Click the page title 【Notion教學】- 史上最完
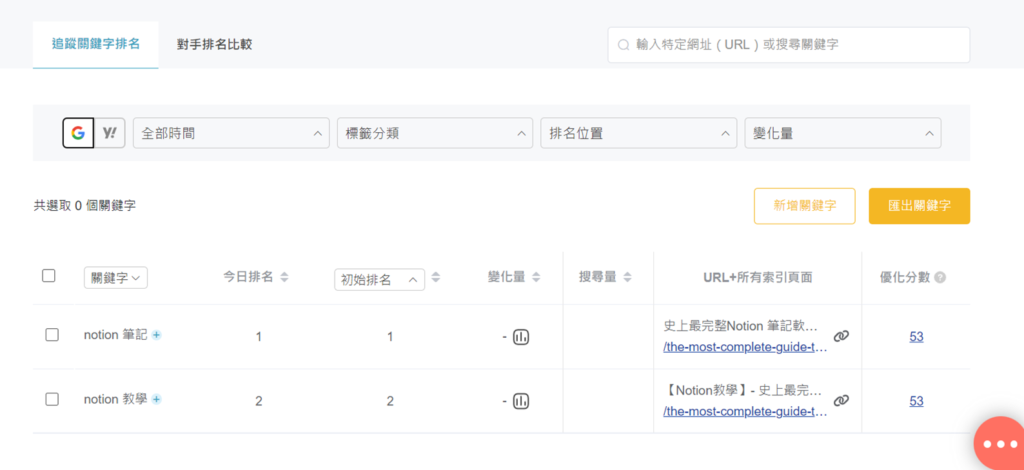Image resolution: width=1024 pixels, height=470 pixels. pos(745,390)
